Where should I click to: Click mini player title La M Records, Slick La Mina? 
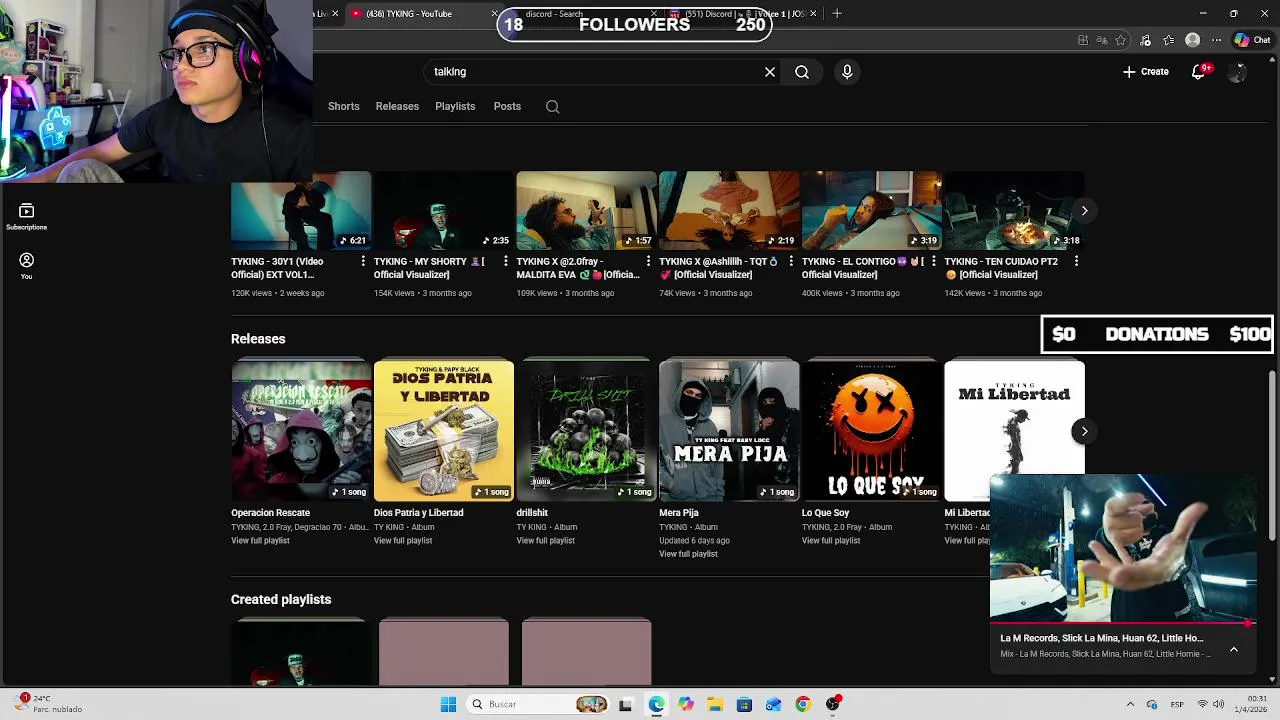tap(1101, 638)
